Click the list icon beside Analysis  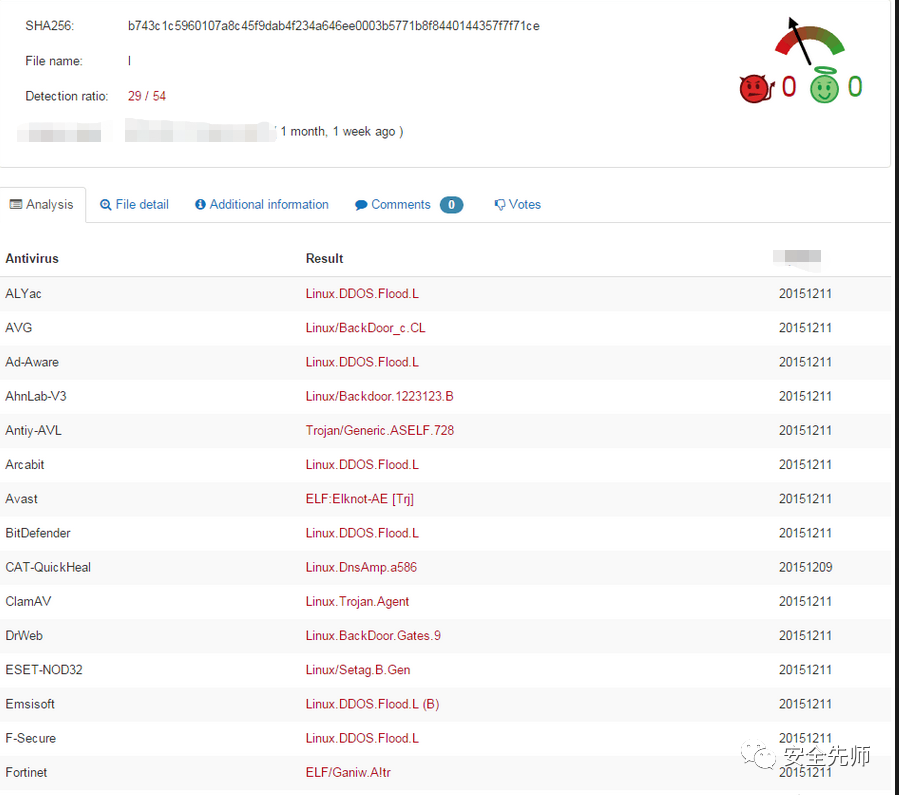(x=16, y=204)
